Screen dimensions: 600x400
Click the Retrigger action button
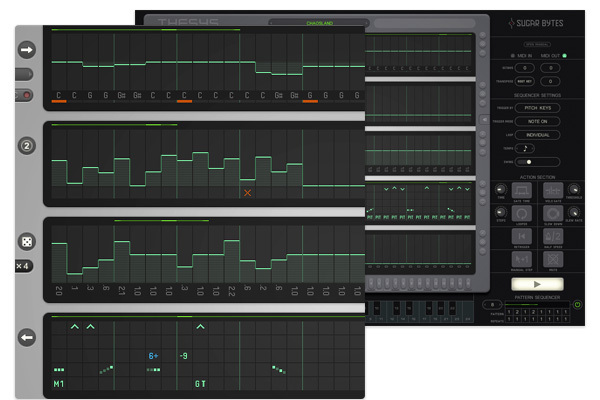(522, 237)
